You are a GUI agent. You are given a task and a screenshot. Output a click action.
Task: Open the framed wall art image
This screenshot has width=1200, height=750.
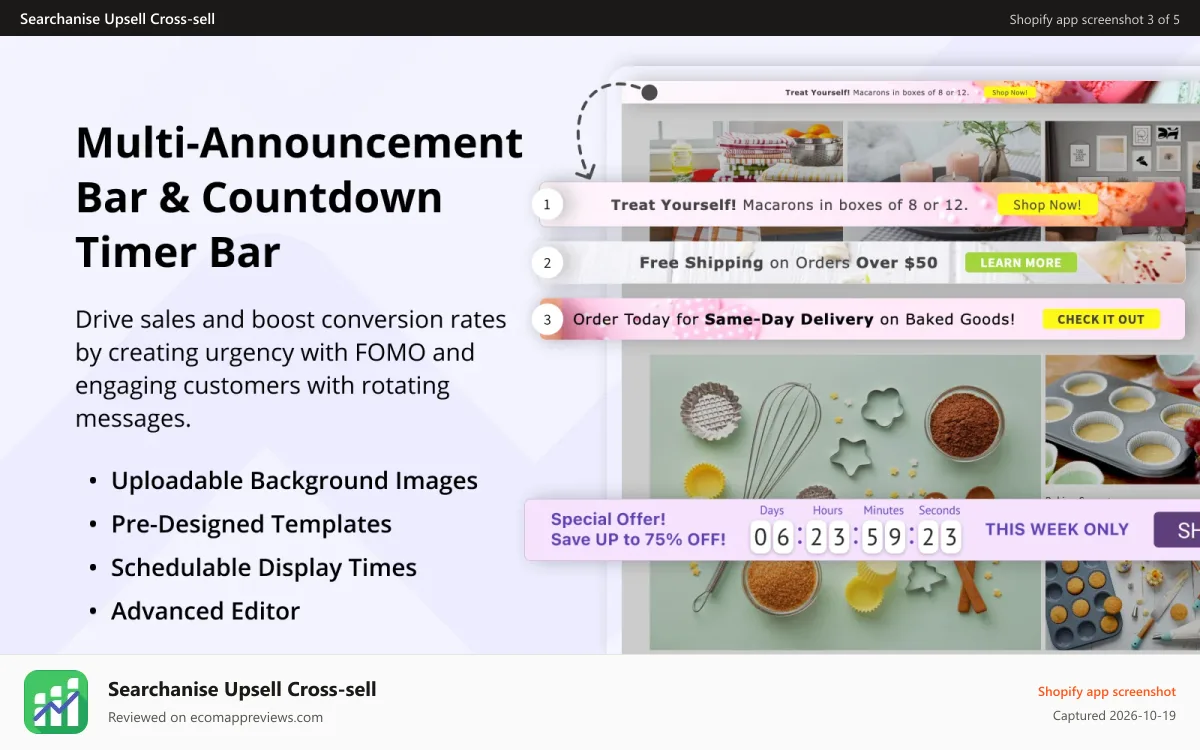[1122, 151]
